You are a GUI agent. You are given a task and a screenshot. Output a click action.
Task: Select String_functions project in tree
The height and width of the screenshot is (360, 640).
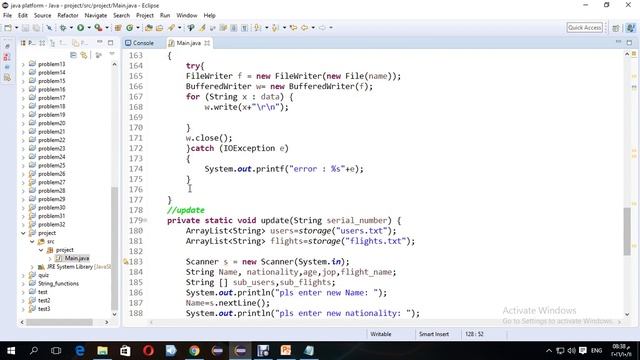tap(58, 284)
